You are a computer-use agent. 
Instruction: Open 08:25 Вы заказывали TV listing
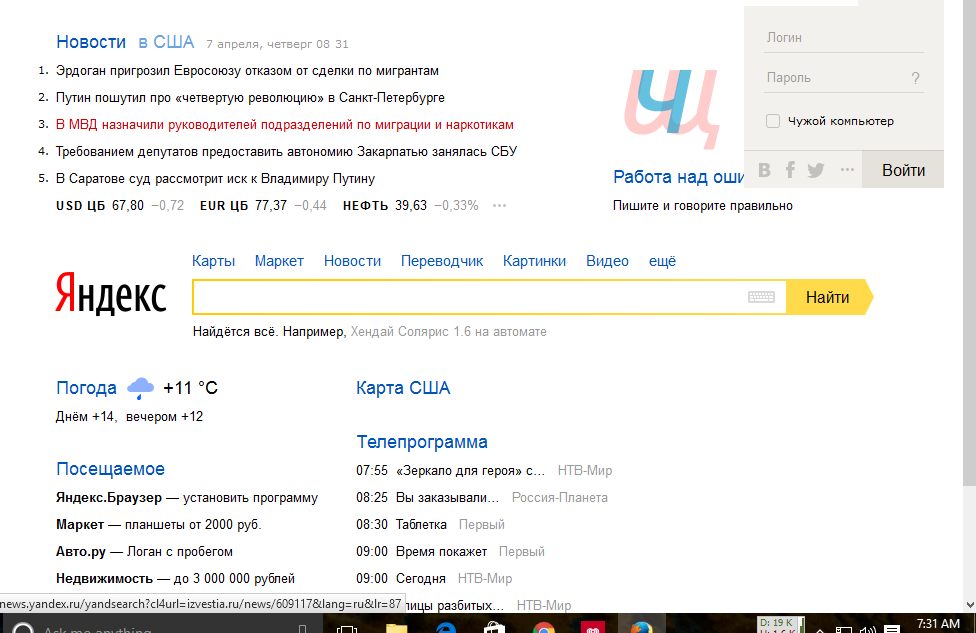[x=428, y=497]
